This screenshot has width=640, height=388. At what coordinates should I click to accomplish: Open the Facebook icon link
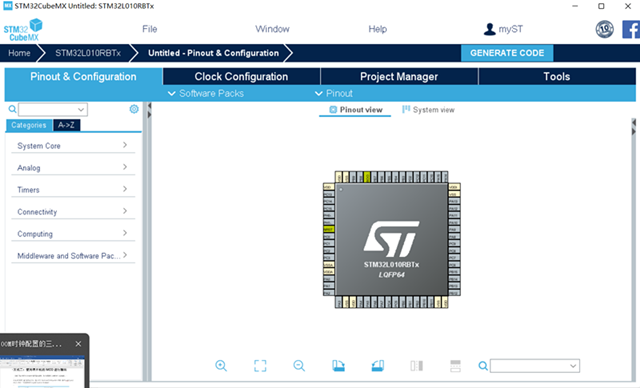pyautogui.click(x=631, y=29)
